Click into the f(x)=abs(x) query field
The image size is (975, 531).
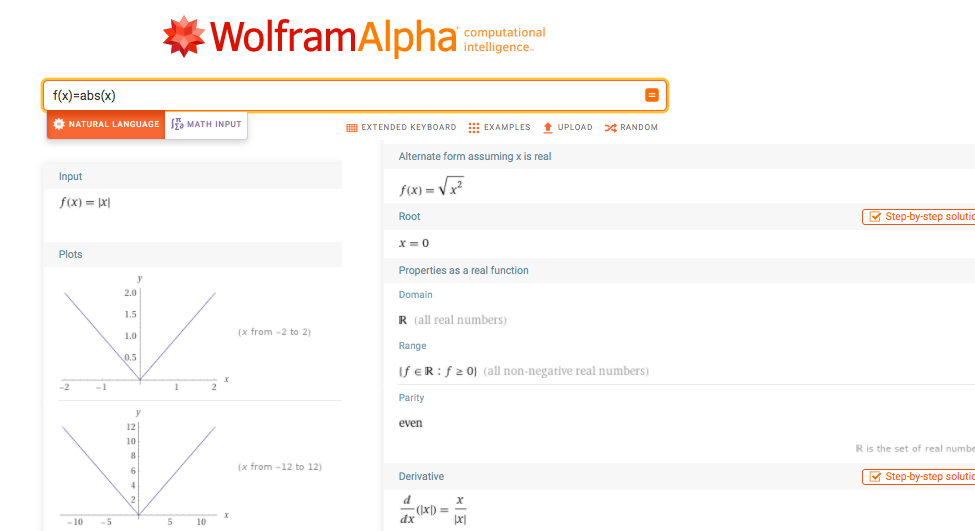point(340,96)
